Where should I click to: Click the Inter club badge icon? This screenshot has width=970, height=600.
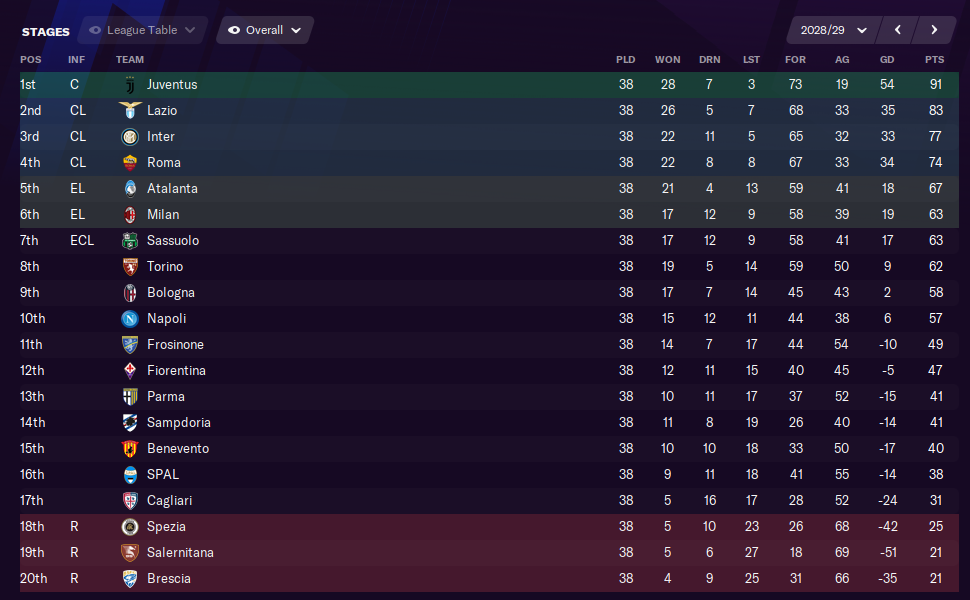[x=130, y=137]
